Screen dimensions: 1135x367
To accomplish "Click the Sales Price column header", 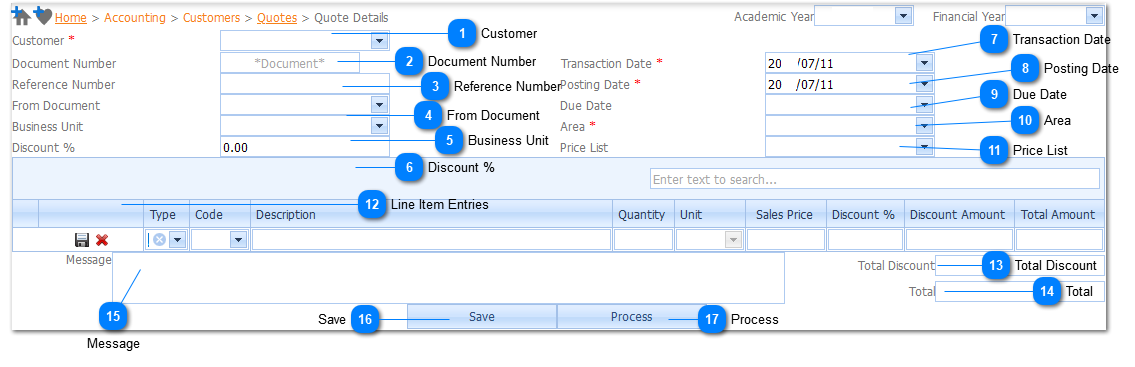I will (785, 214).
